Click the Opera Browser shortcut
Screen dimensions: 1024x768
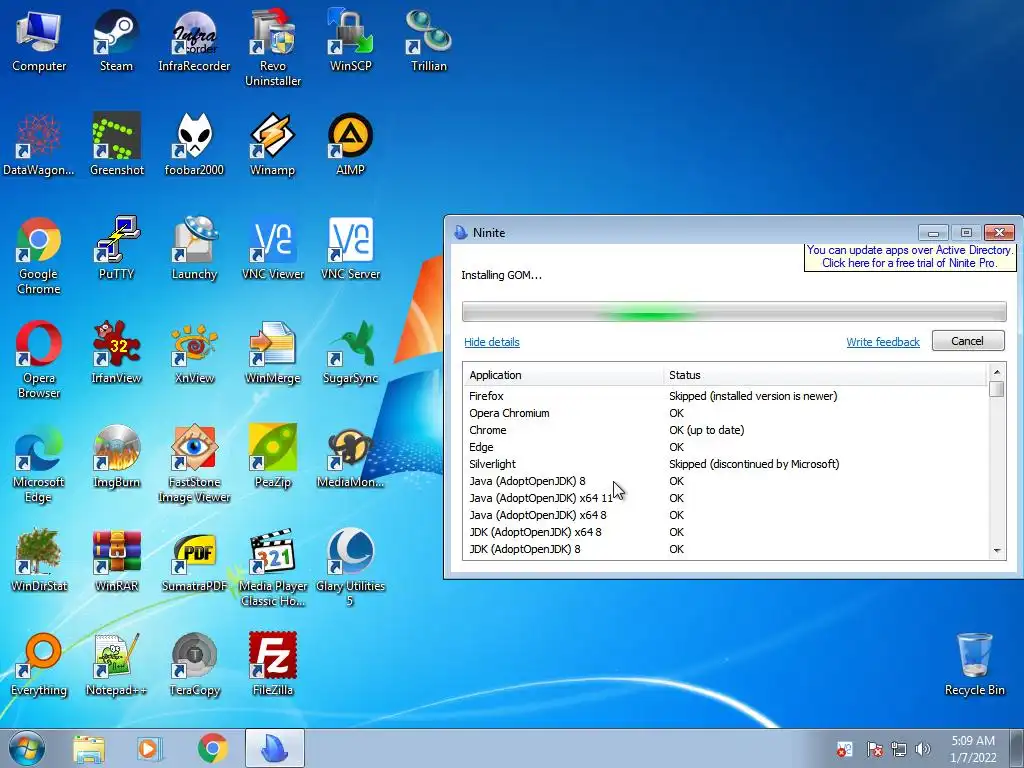click(x=39, y=359)
